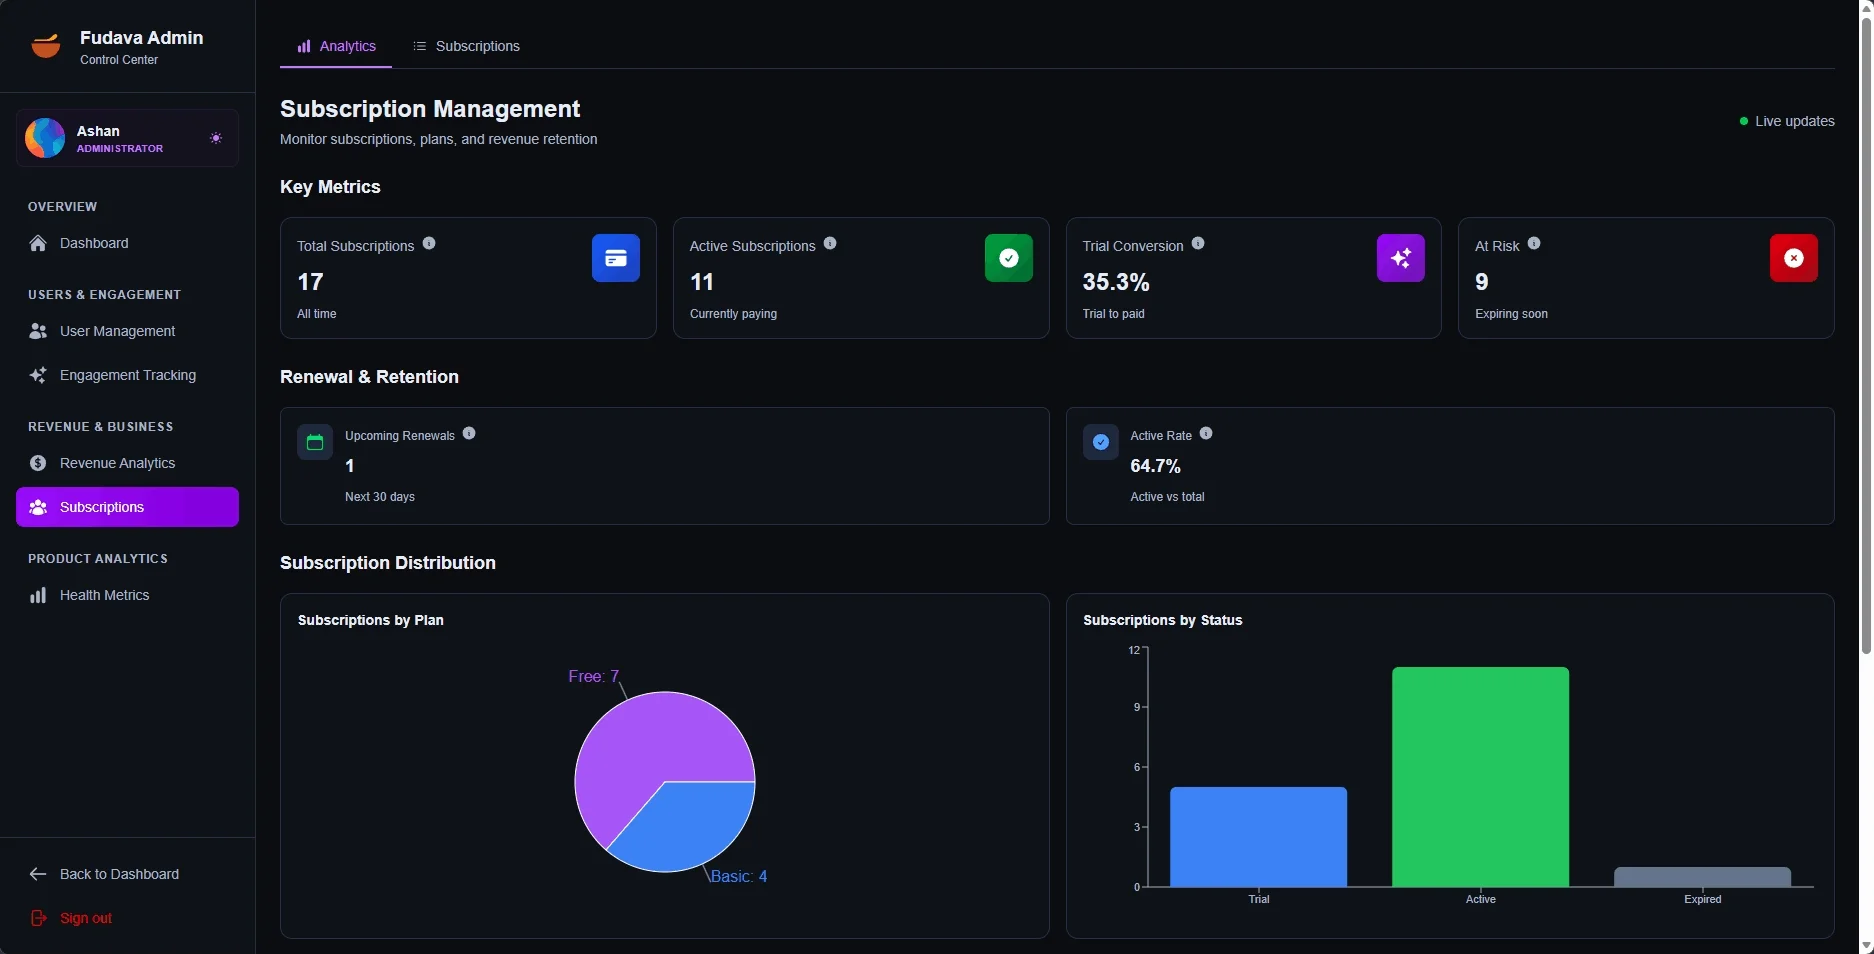Screen dimensions: 1874x954
Task: Open Health Metrics from sidebar
Action: (104, 595)
